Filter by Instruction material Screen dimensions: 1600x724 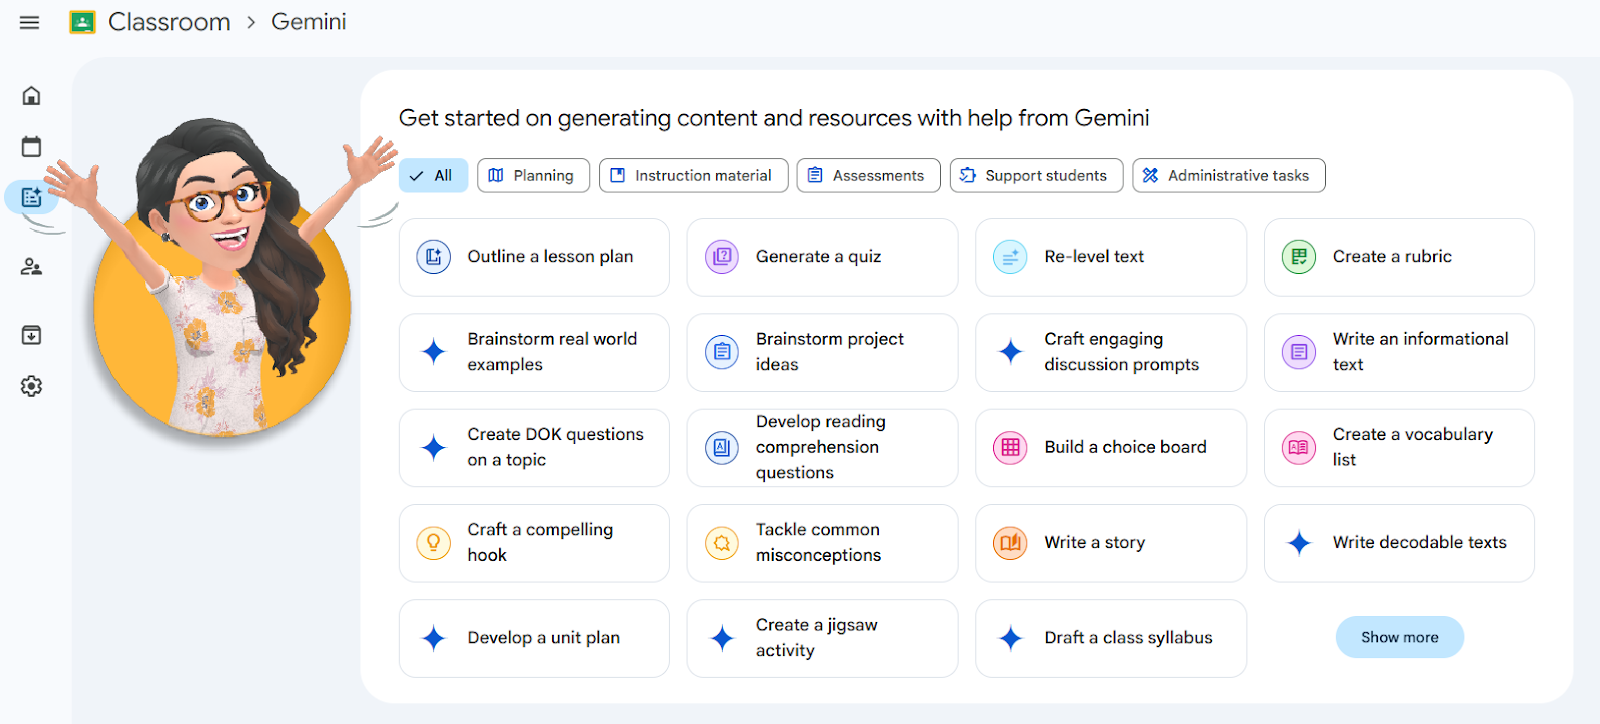coord(692,175)
